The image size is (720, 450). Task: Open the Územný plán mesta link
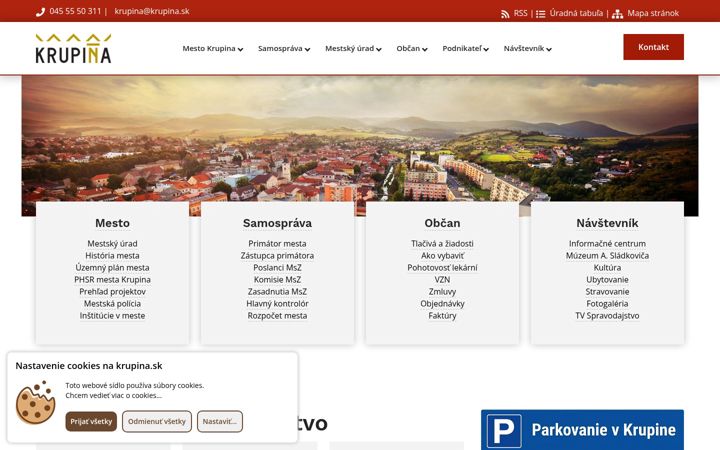pyautogui.click(x=112, y=268)
